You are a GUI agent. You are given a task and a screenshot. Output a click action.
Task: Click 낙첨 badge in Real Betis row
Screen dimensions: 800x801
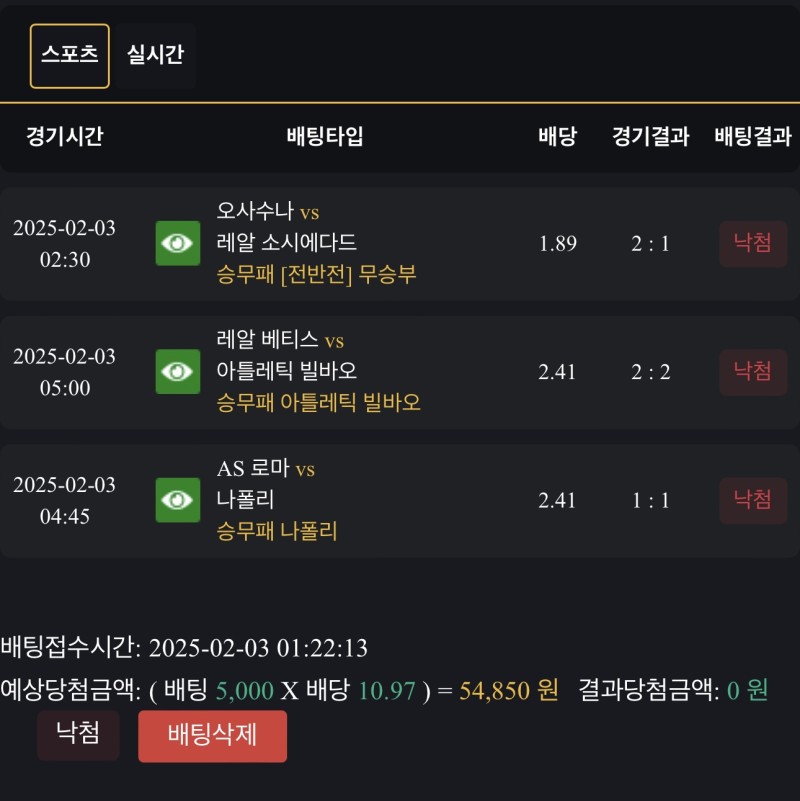753,372
